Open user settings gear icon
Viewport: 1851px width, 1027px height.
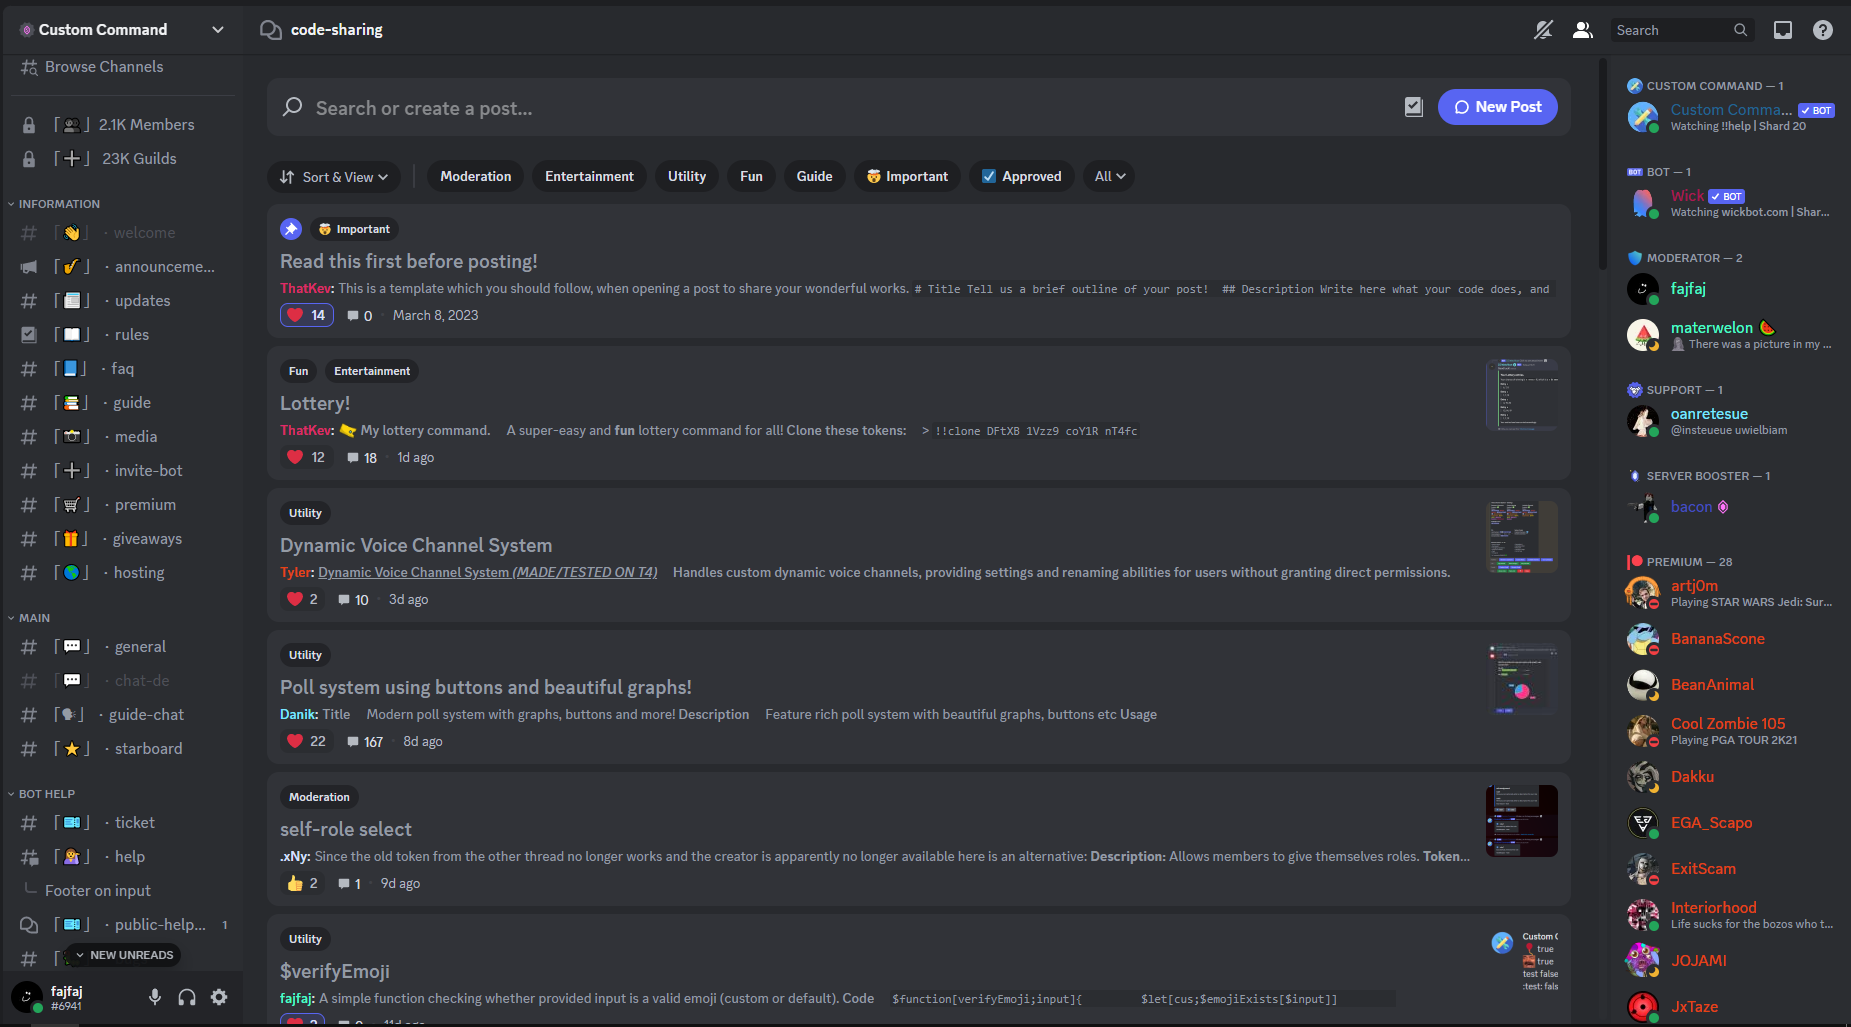click(219, 997)
